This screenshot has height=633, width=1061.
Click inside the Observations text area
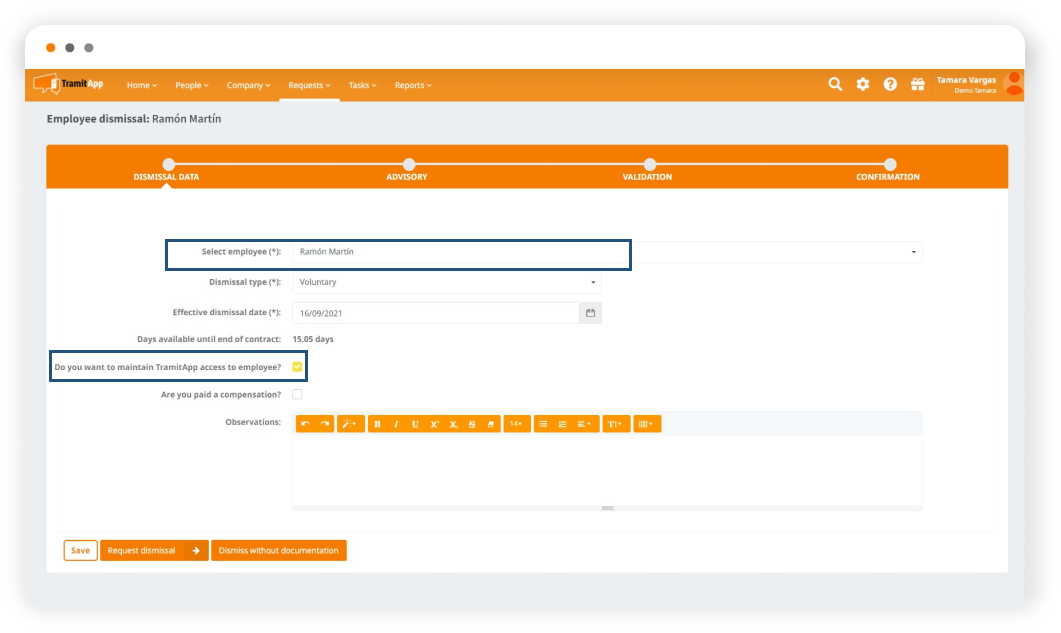click(x=606, y=469)
